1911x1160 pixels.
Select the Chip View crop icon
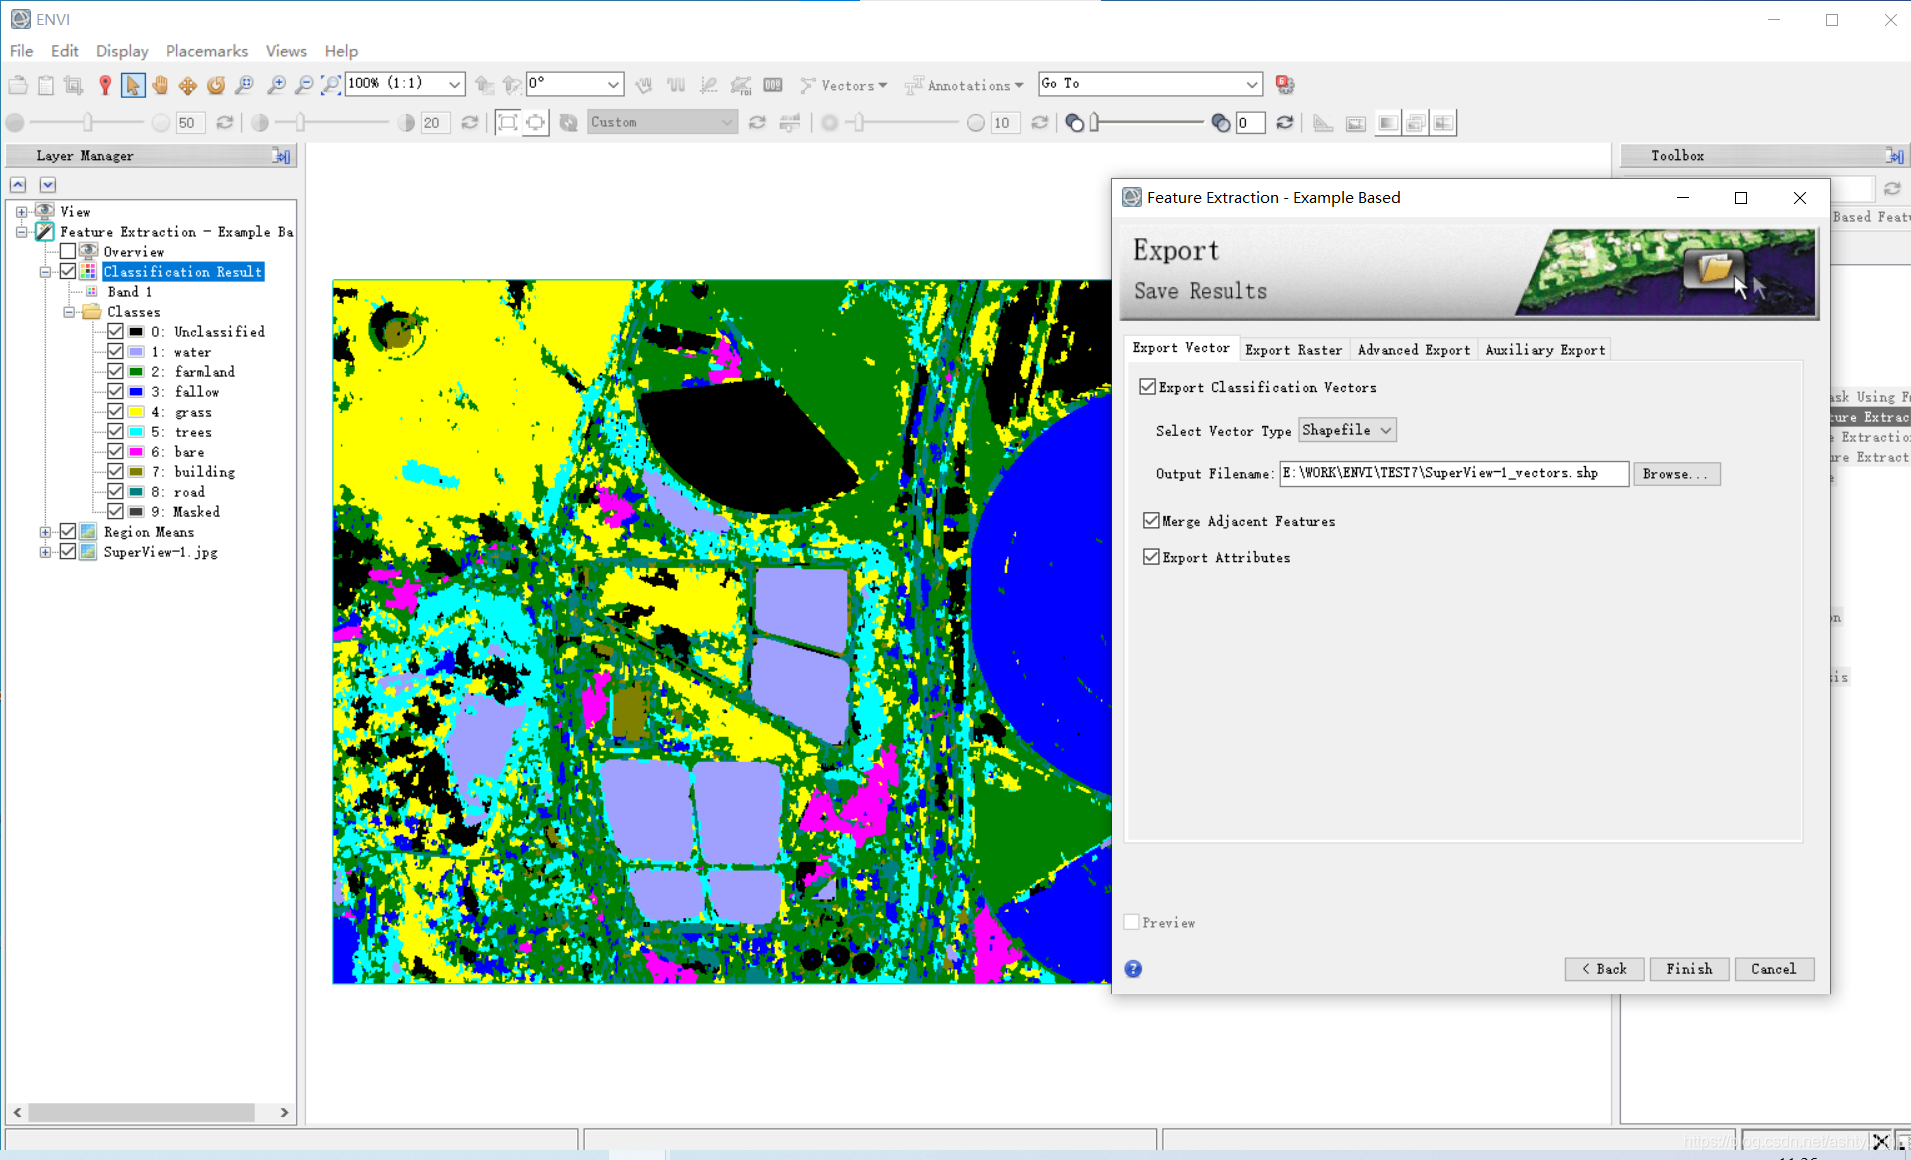tap(74, 85)
